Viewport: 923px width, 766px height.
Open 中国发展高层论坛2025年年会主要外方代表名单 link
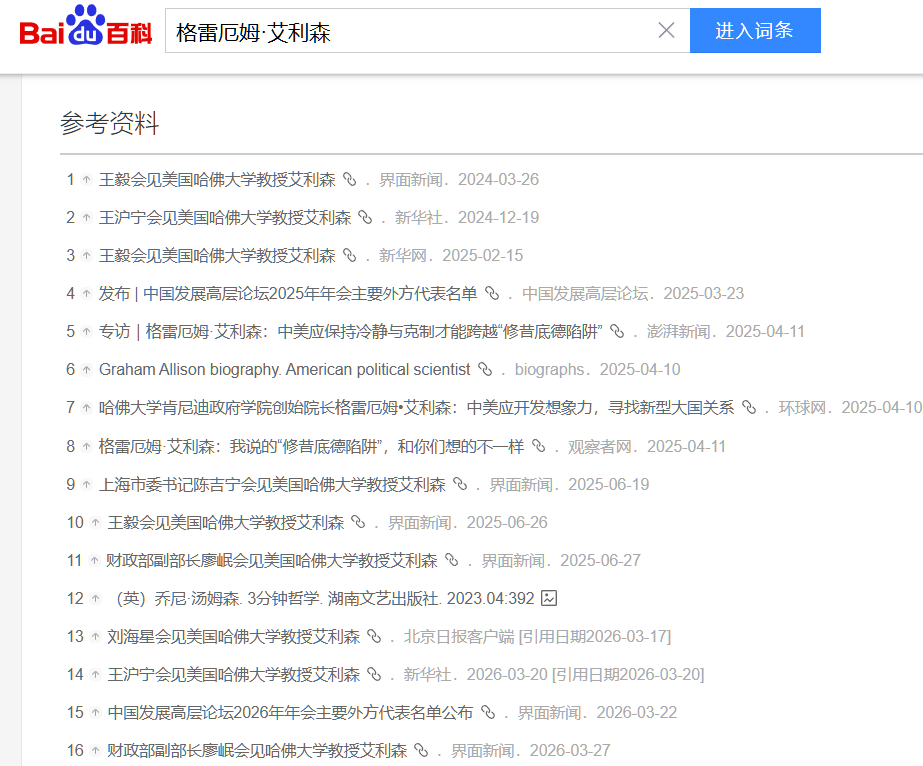click(x=288, y=294)
